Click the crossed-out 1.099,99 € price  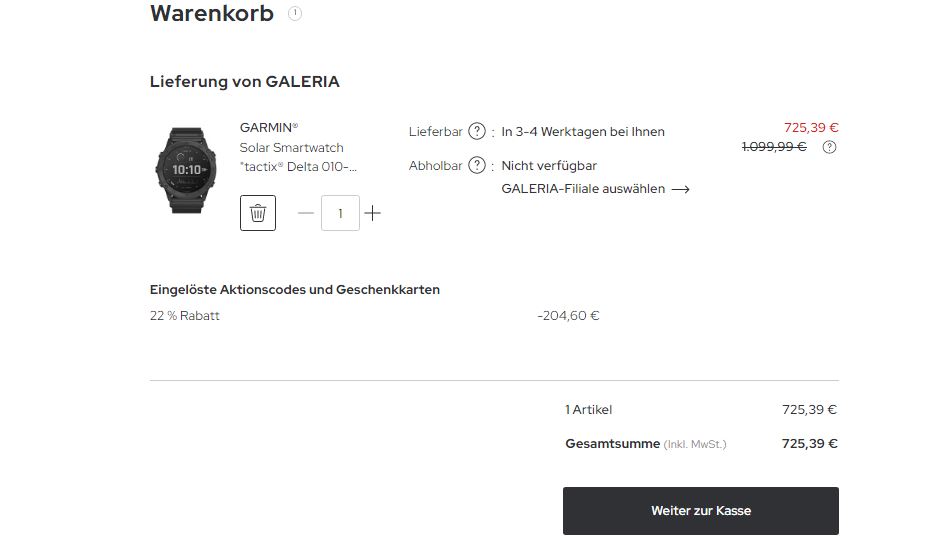pyautogui.click(x=774, y=147)
